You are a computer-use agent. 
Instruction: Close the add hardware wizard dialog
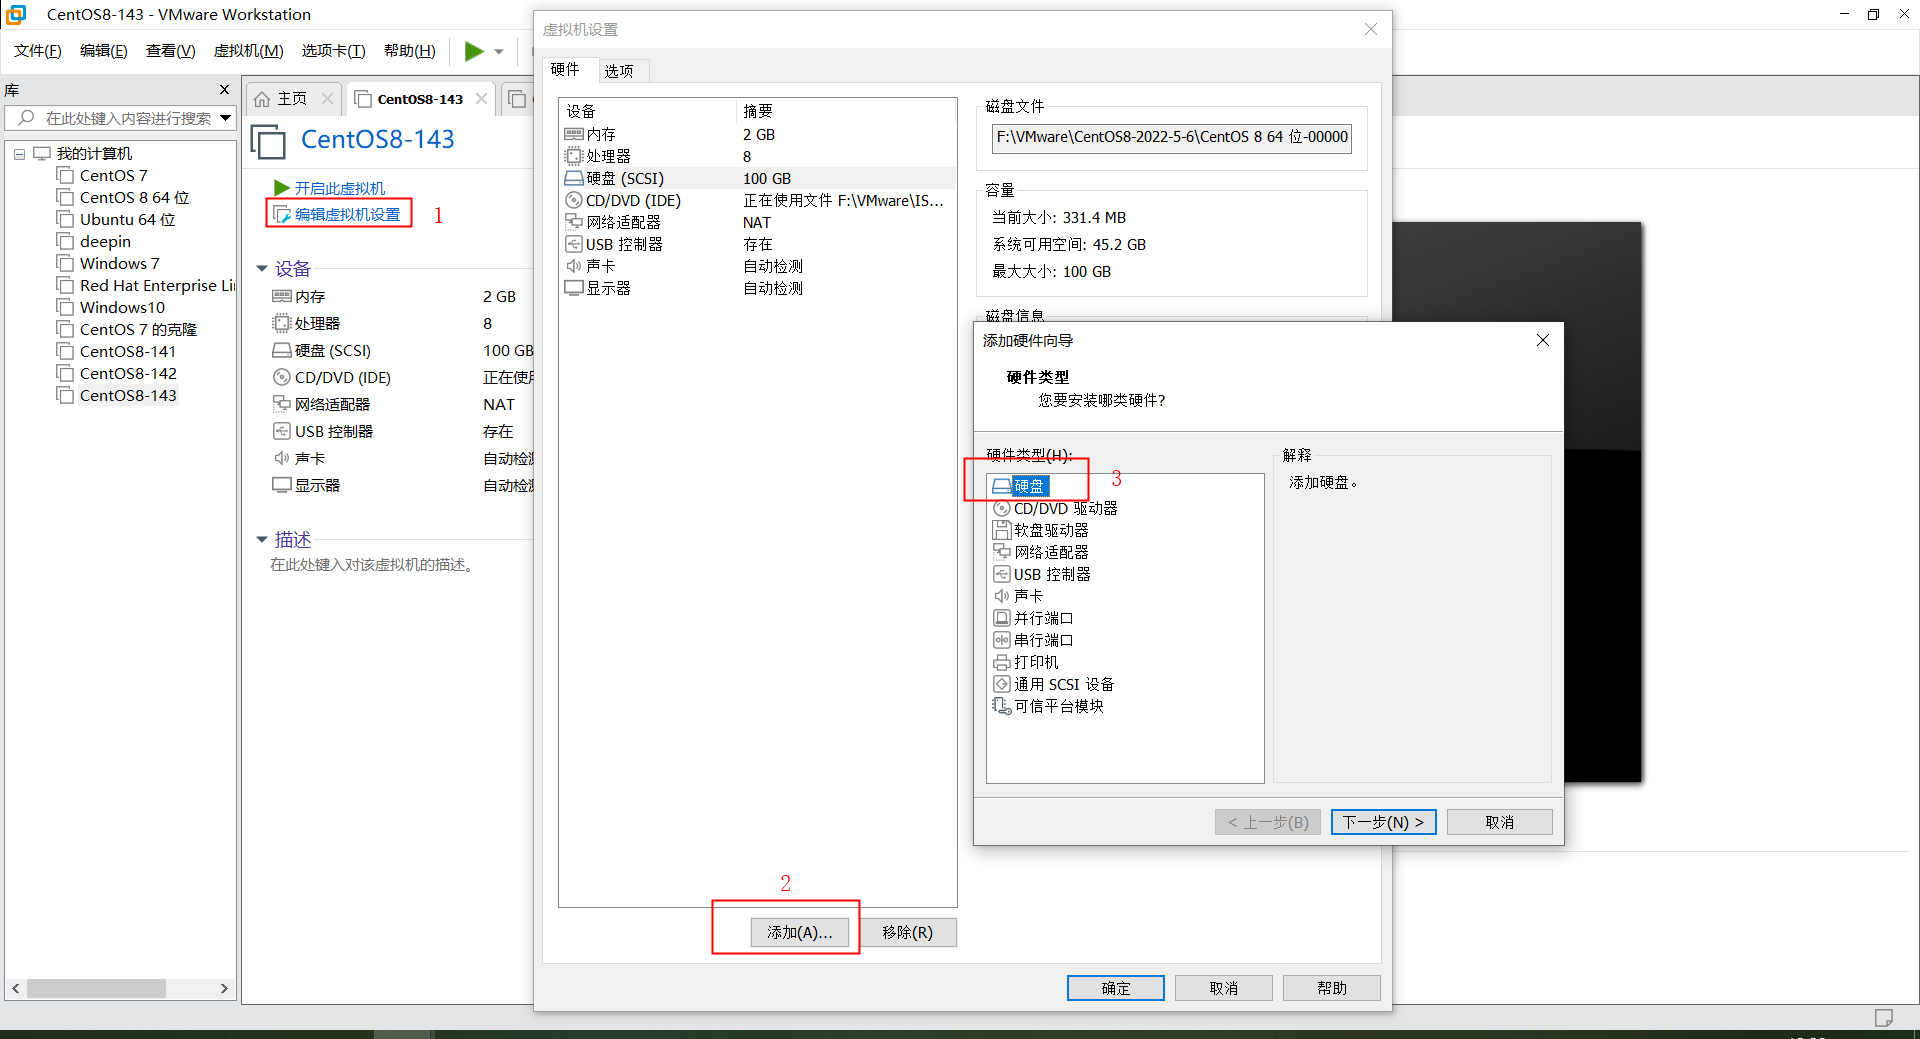tap(1543, 340)
